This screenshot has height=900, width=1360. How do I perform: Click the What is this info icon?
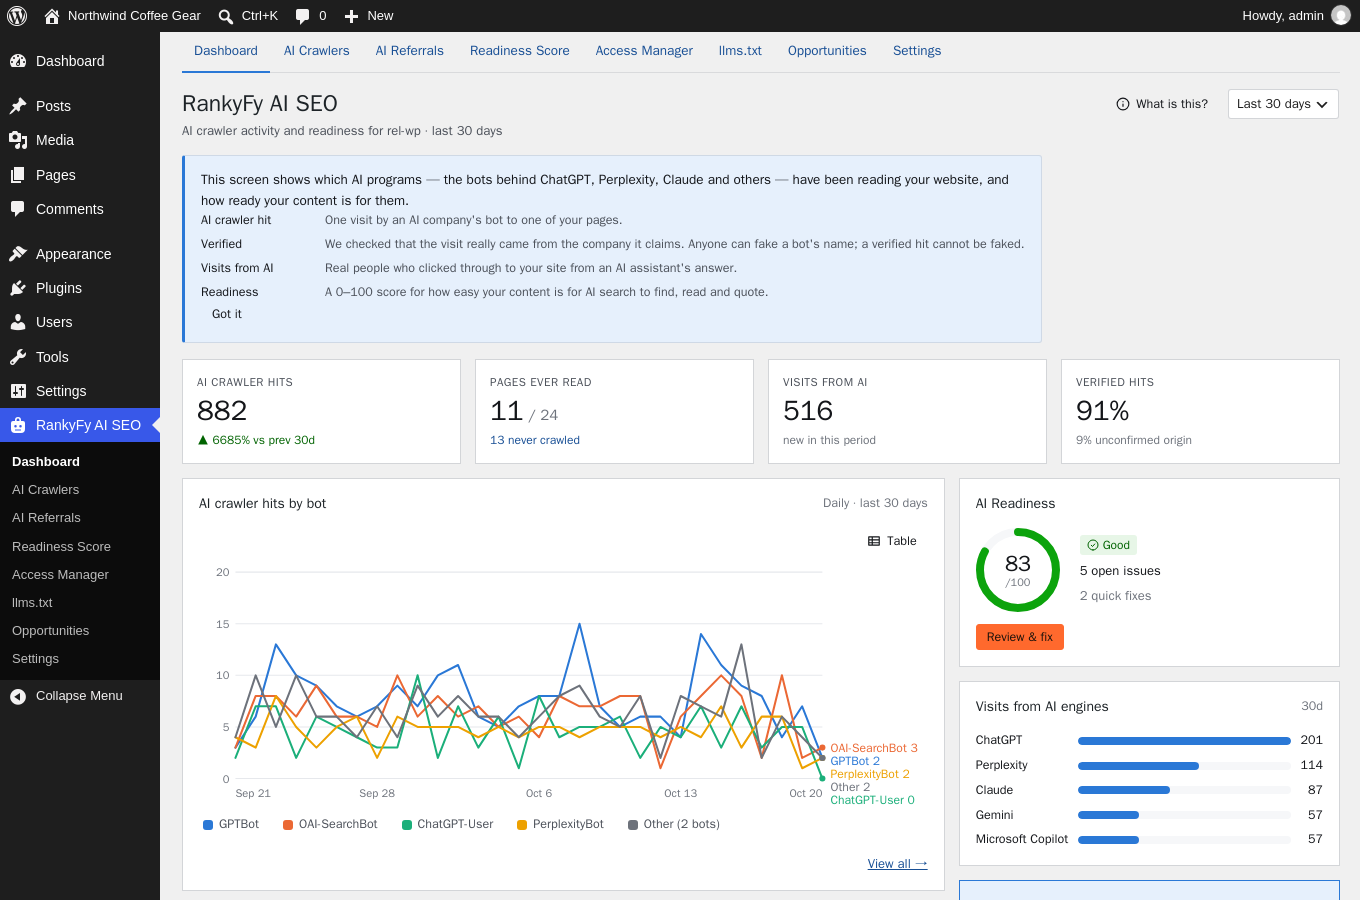(x=1123, y=104)
